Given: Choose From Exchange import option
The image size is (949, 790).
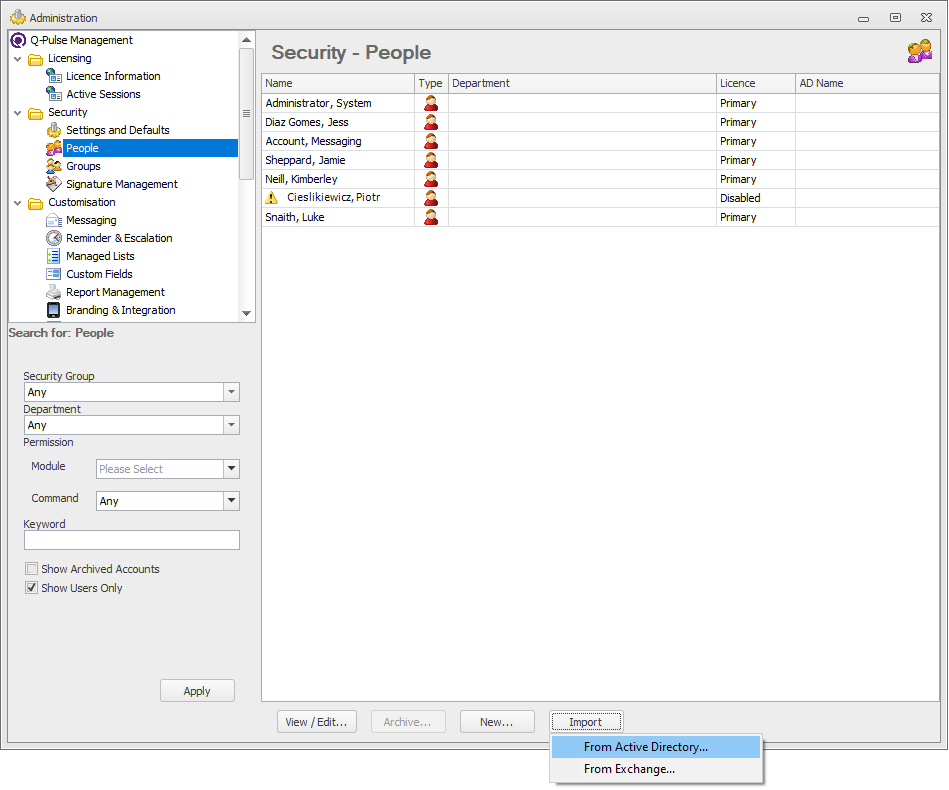Looking at the screenshot, I should click(656, 769).
